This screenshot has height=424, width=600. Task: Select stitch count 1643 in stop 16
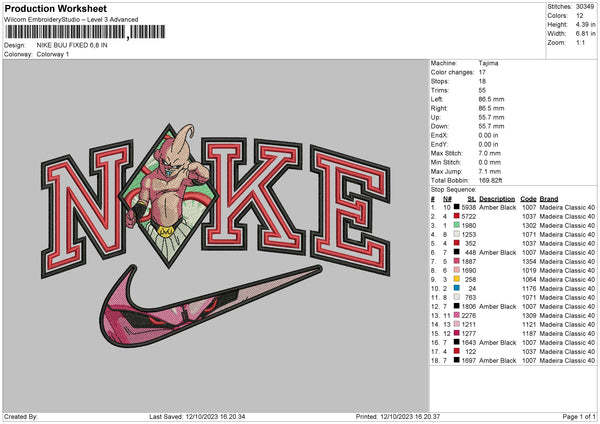point(469,342)
